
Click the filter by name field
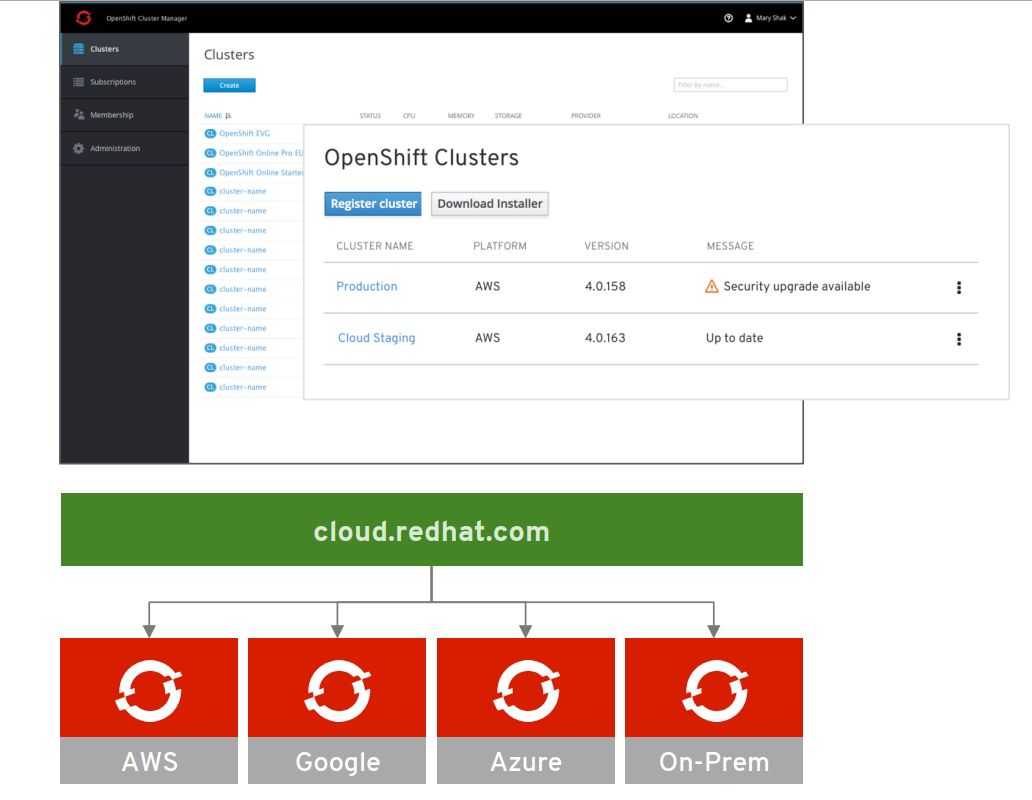click(x=730, y=85)
